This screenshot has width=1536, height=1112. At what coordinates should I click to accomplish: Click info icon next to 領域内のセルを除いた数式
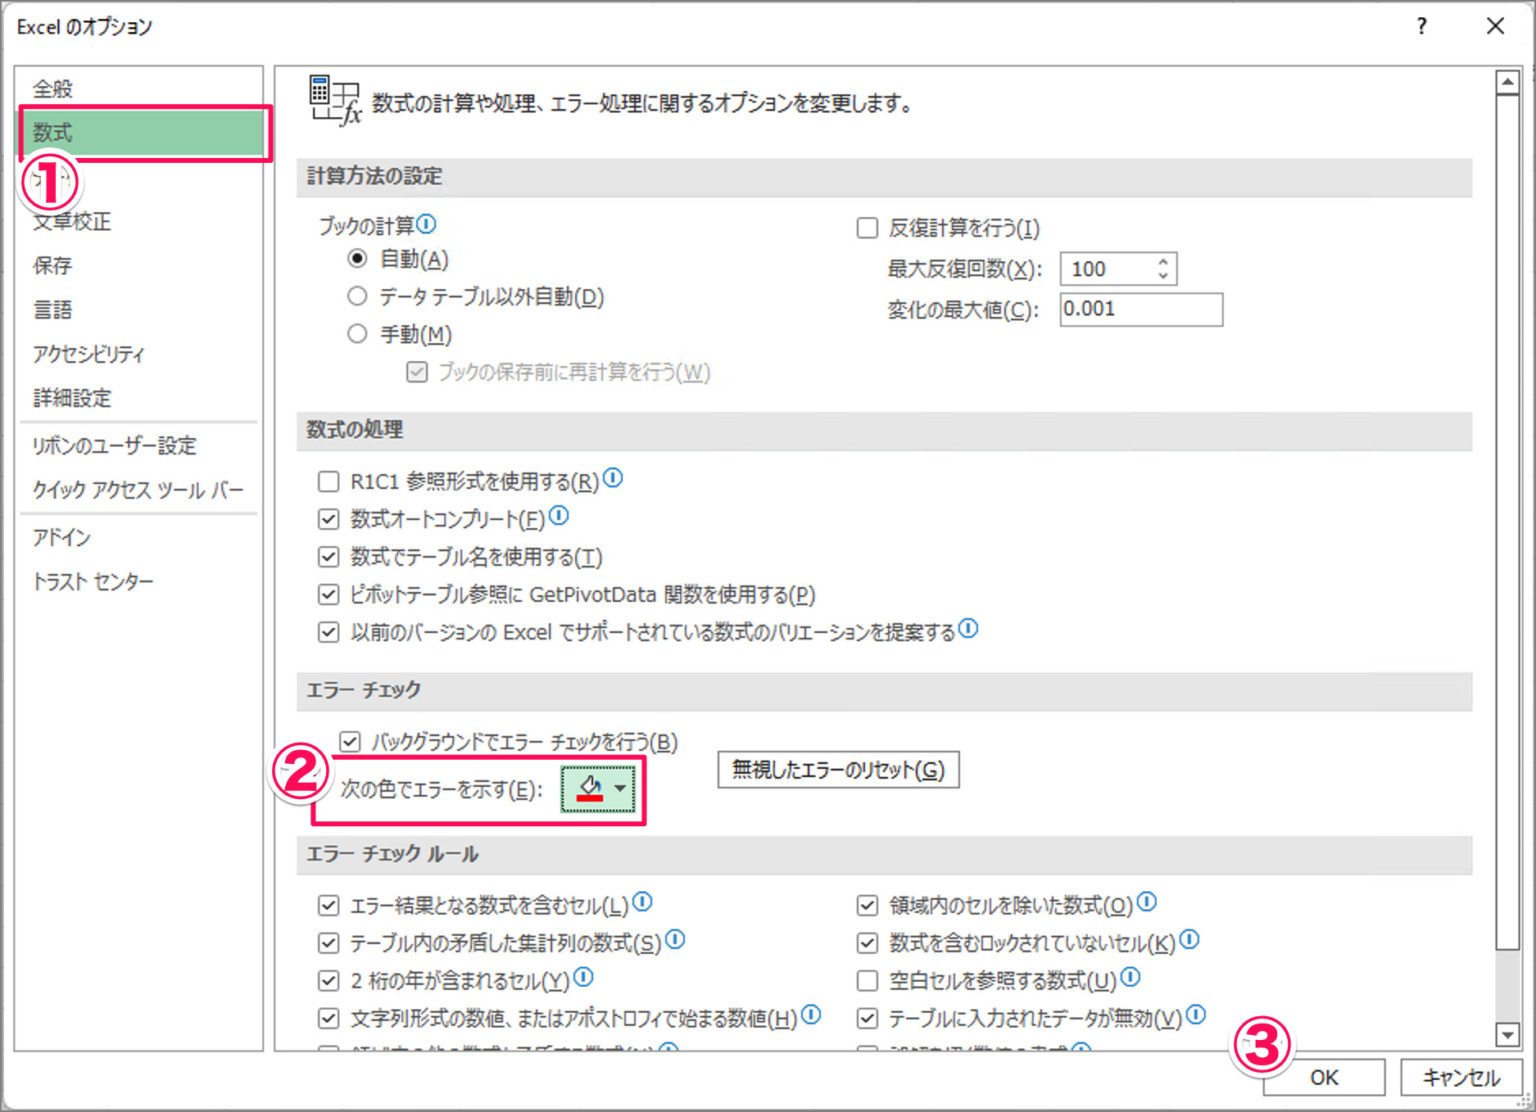[1147, 902]
